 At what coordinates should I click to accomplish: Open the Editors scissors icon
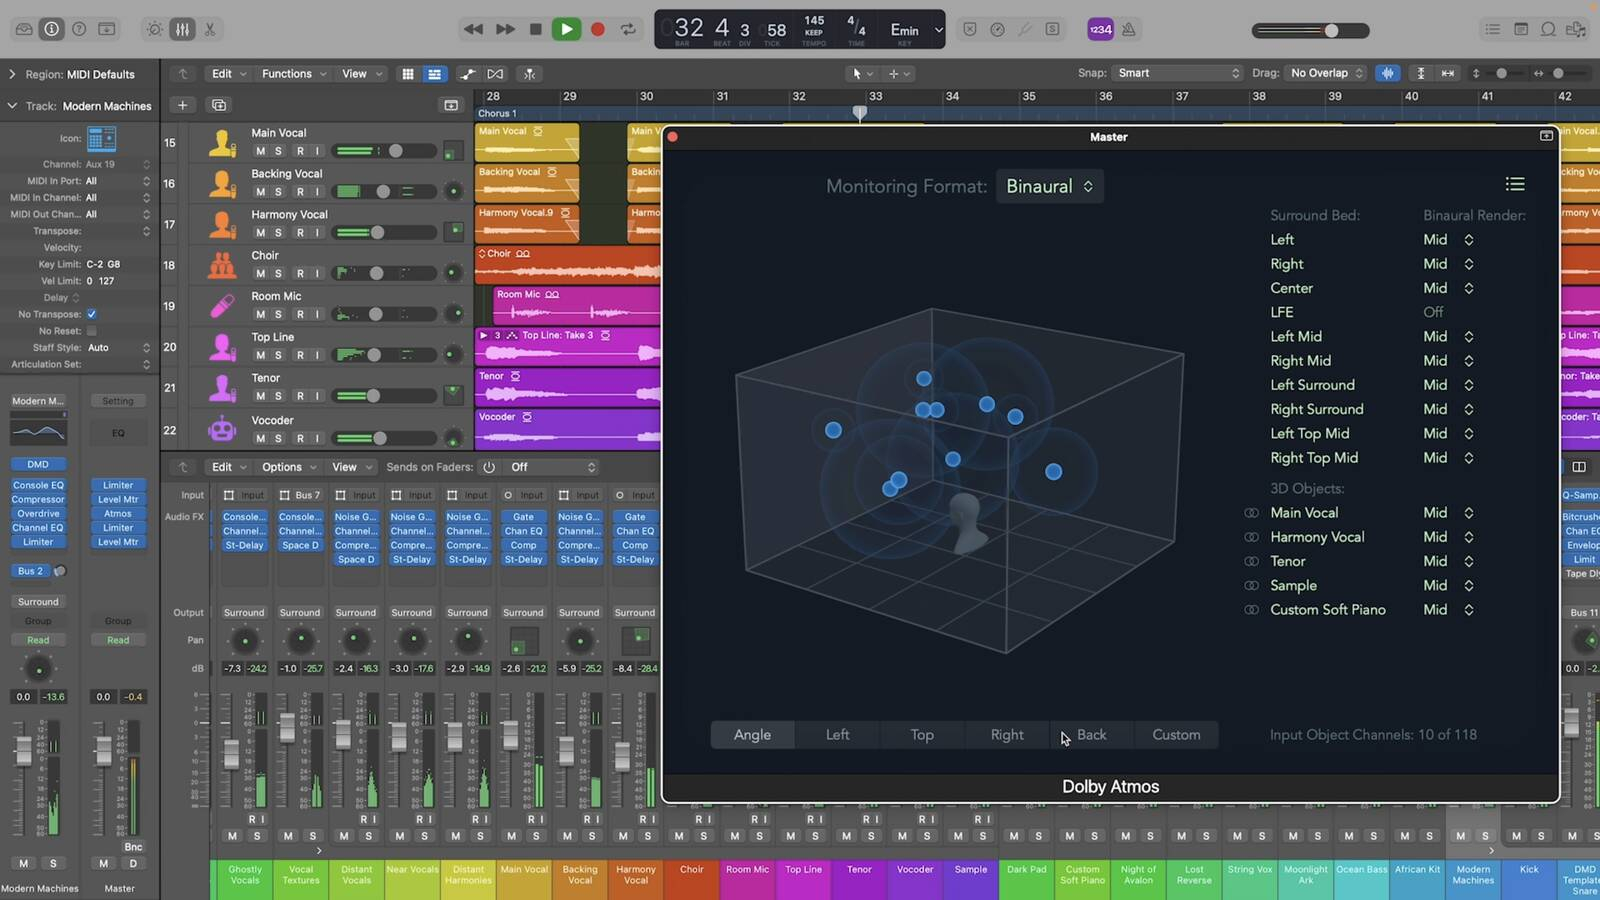pos(210,29)
